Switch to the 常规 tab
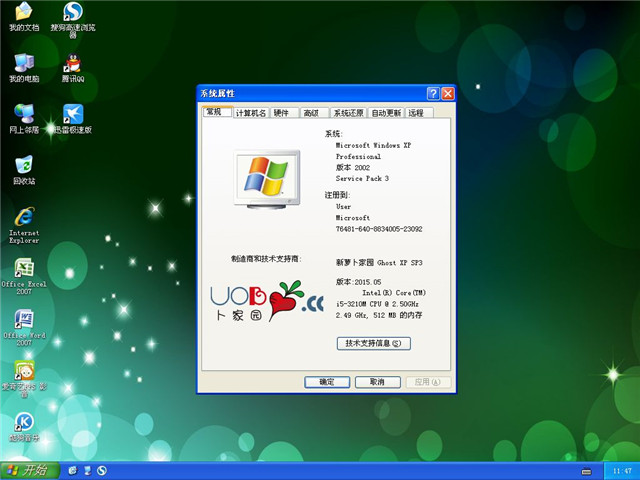 tap(218, 112)
